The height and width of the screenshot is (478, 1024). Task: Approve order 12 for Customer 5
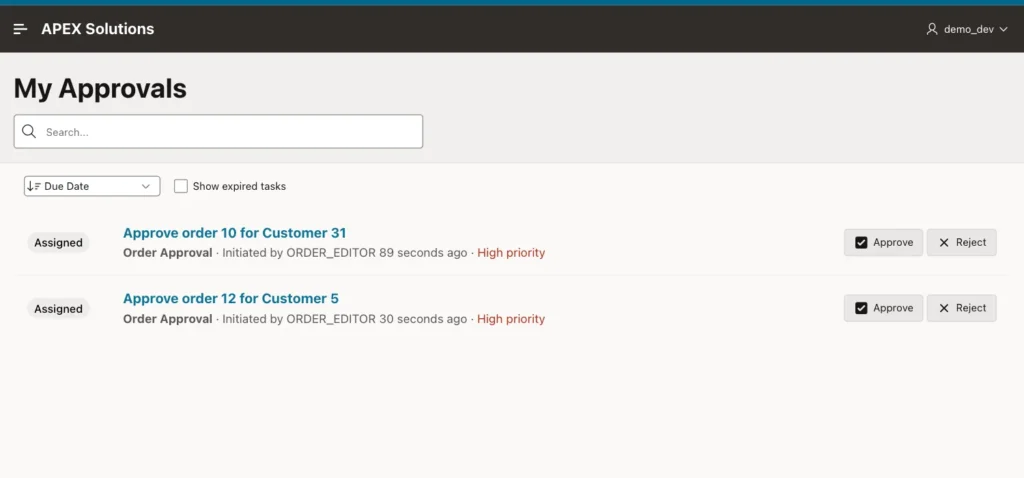[883, 308]
